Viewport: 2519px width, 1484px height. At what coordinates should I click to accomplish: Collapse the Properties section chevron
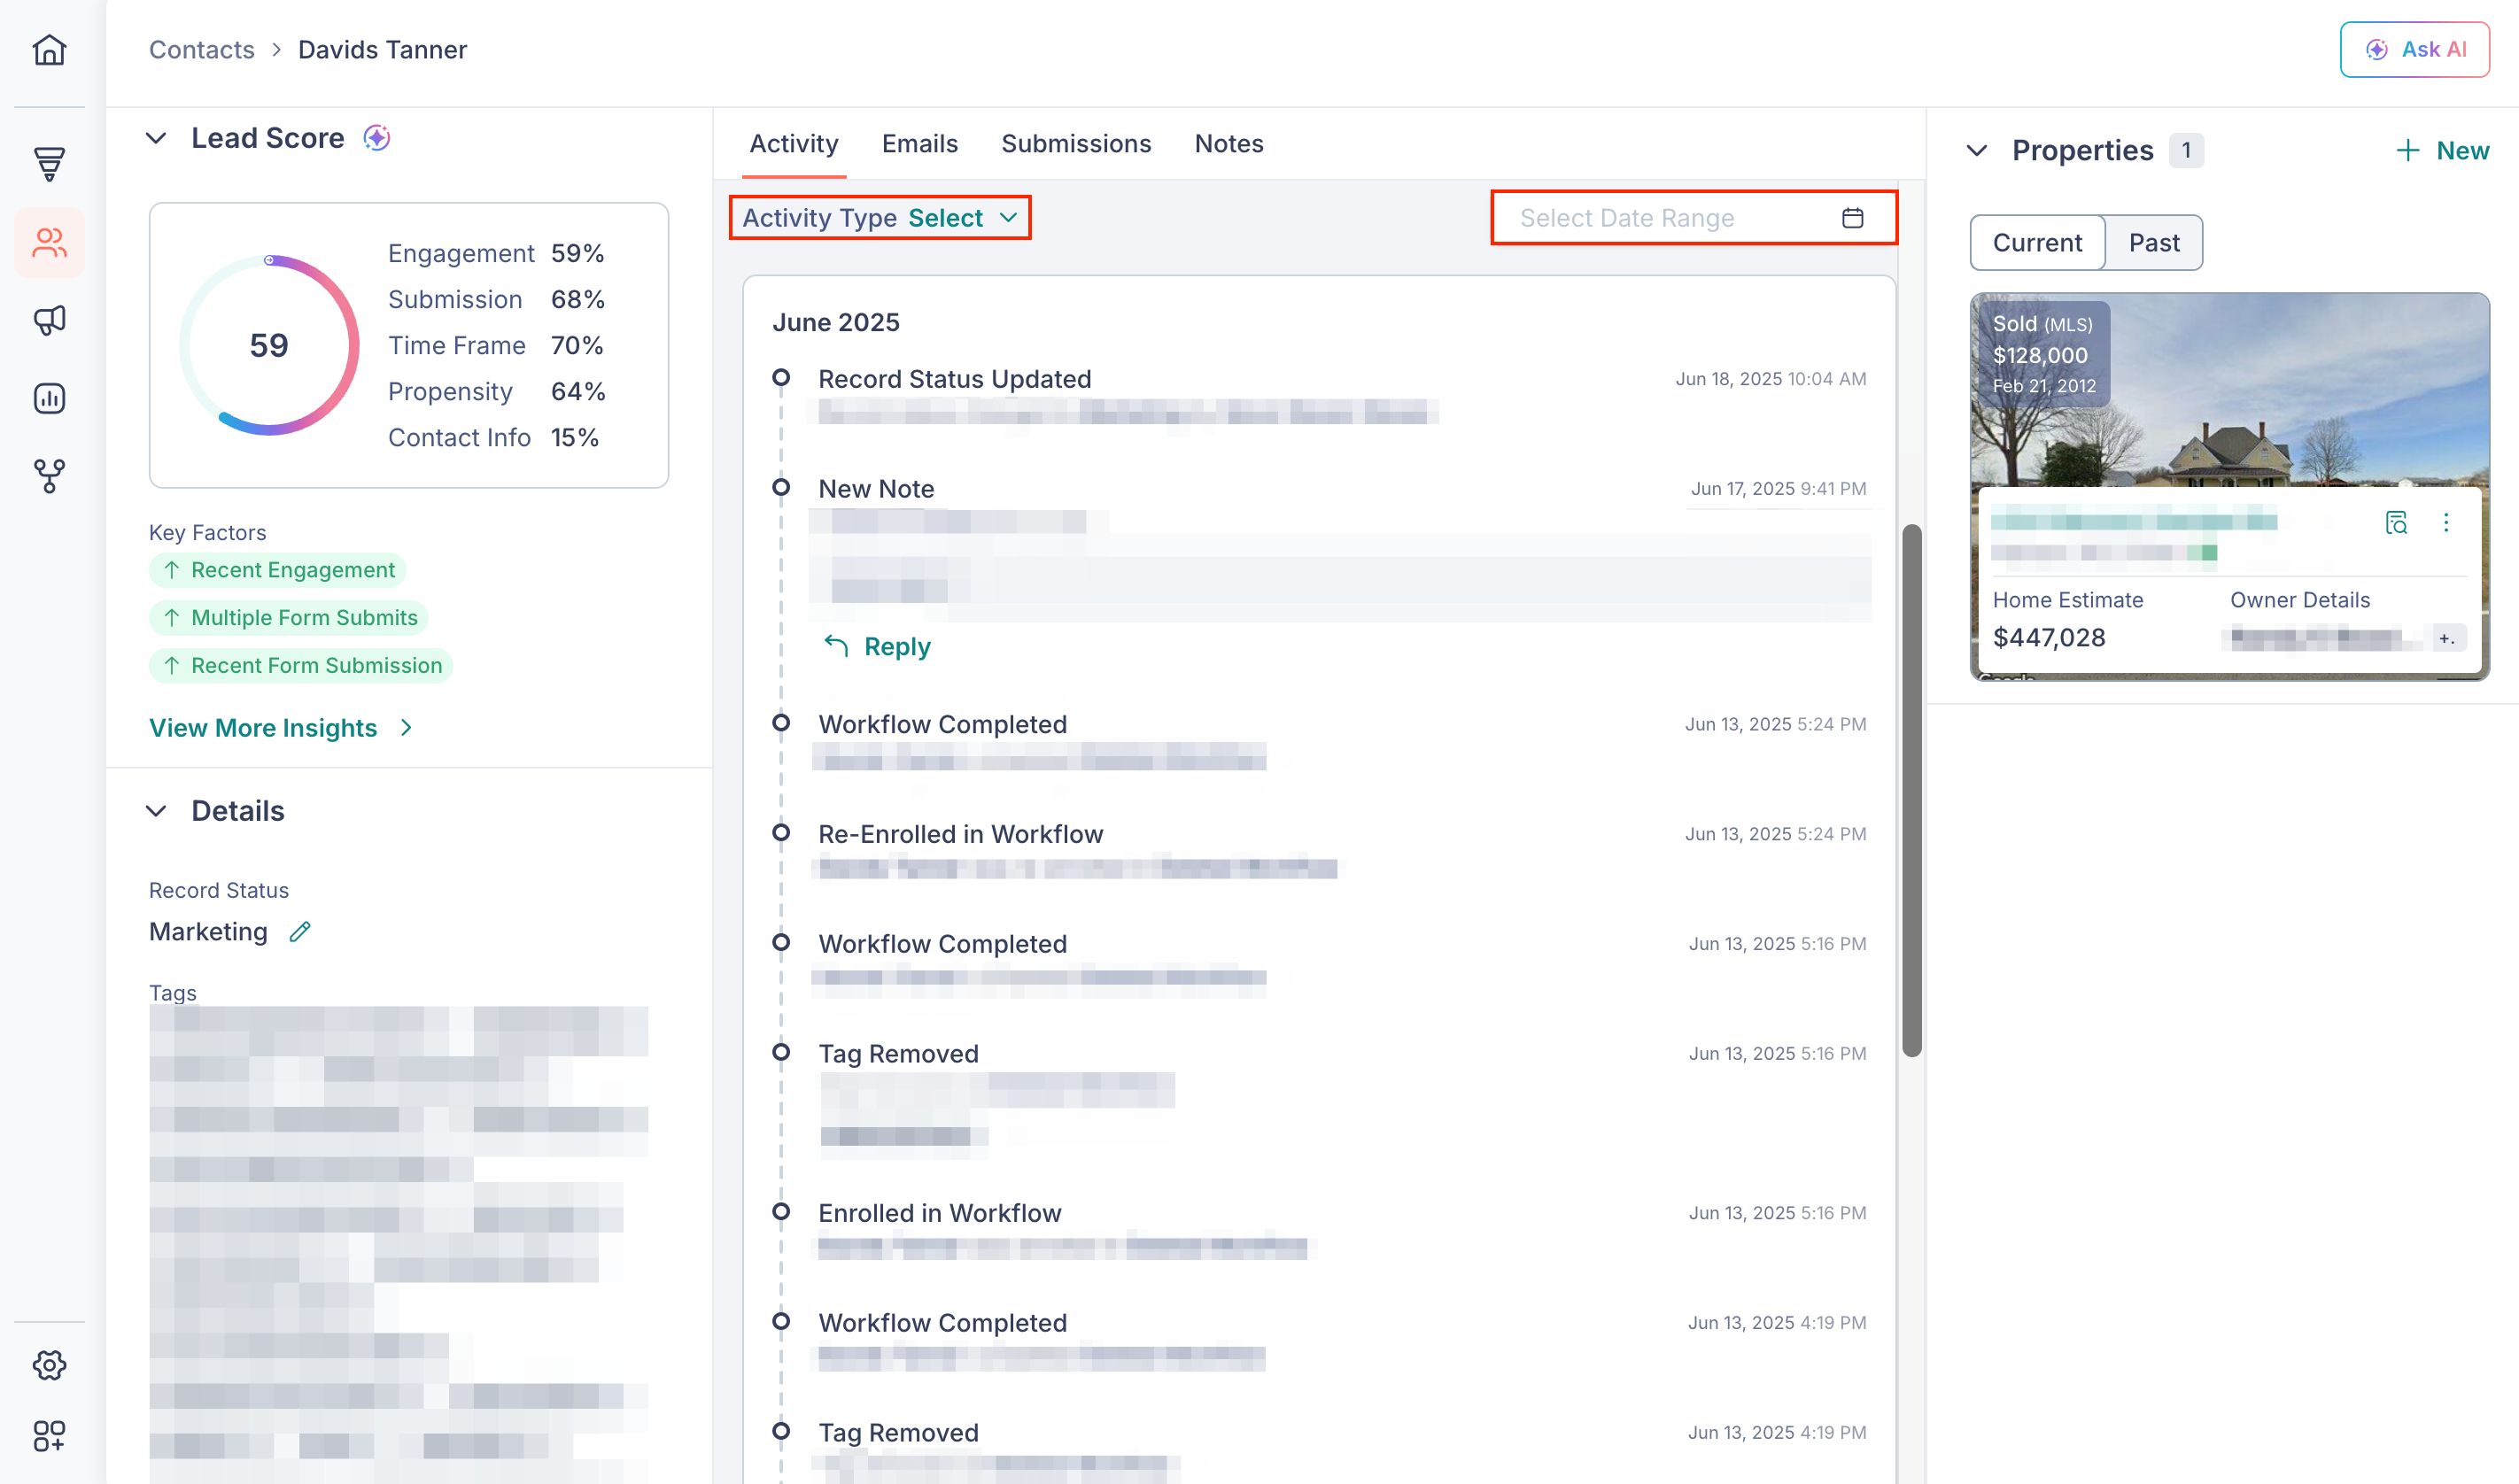(1977, 151)
